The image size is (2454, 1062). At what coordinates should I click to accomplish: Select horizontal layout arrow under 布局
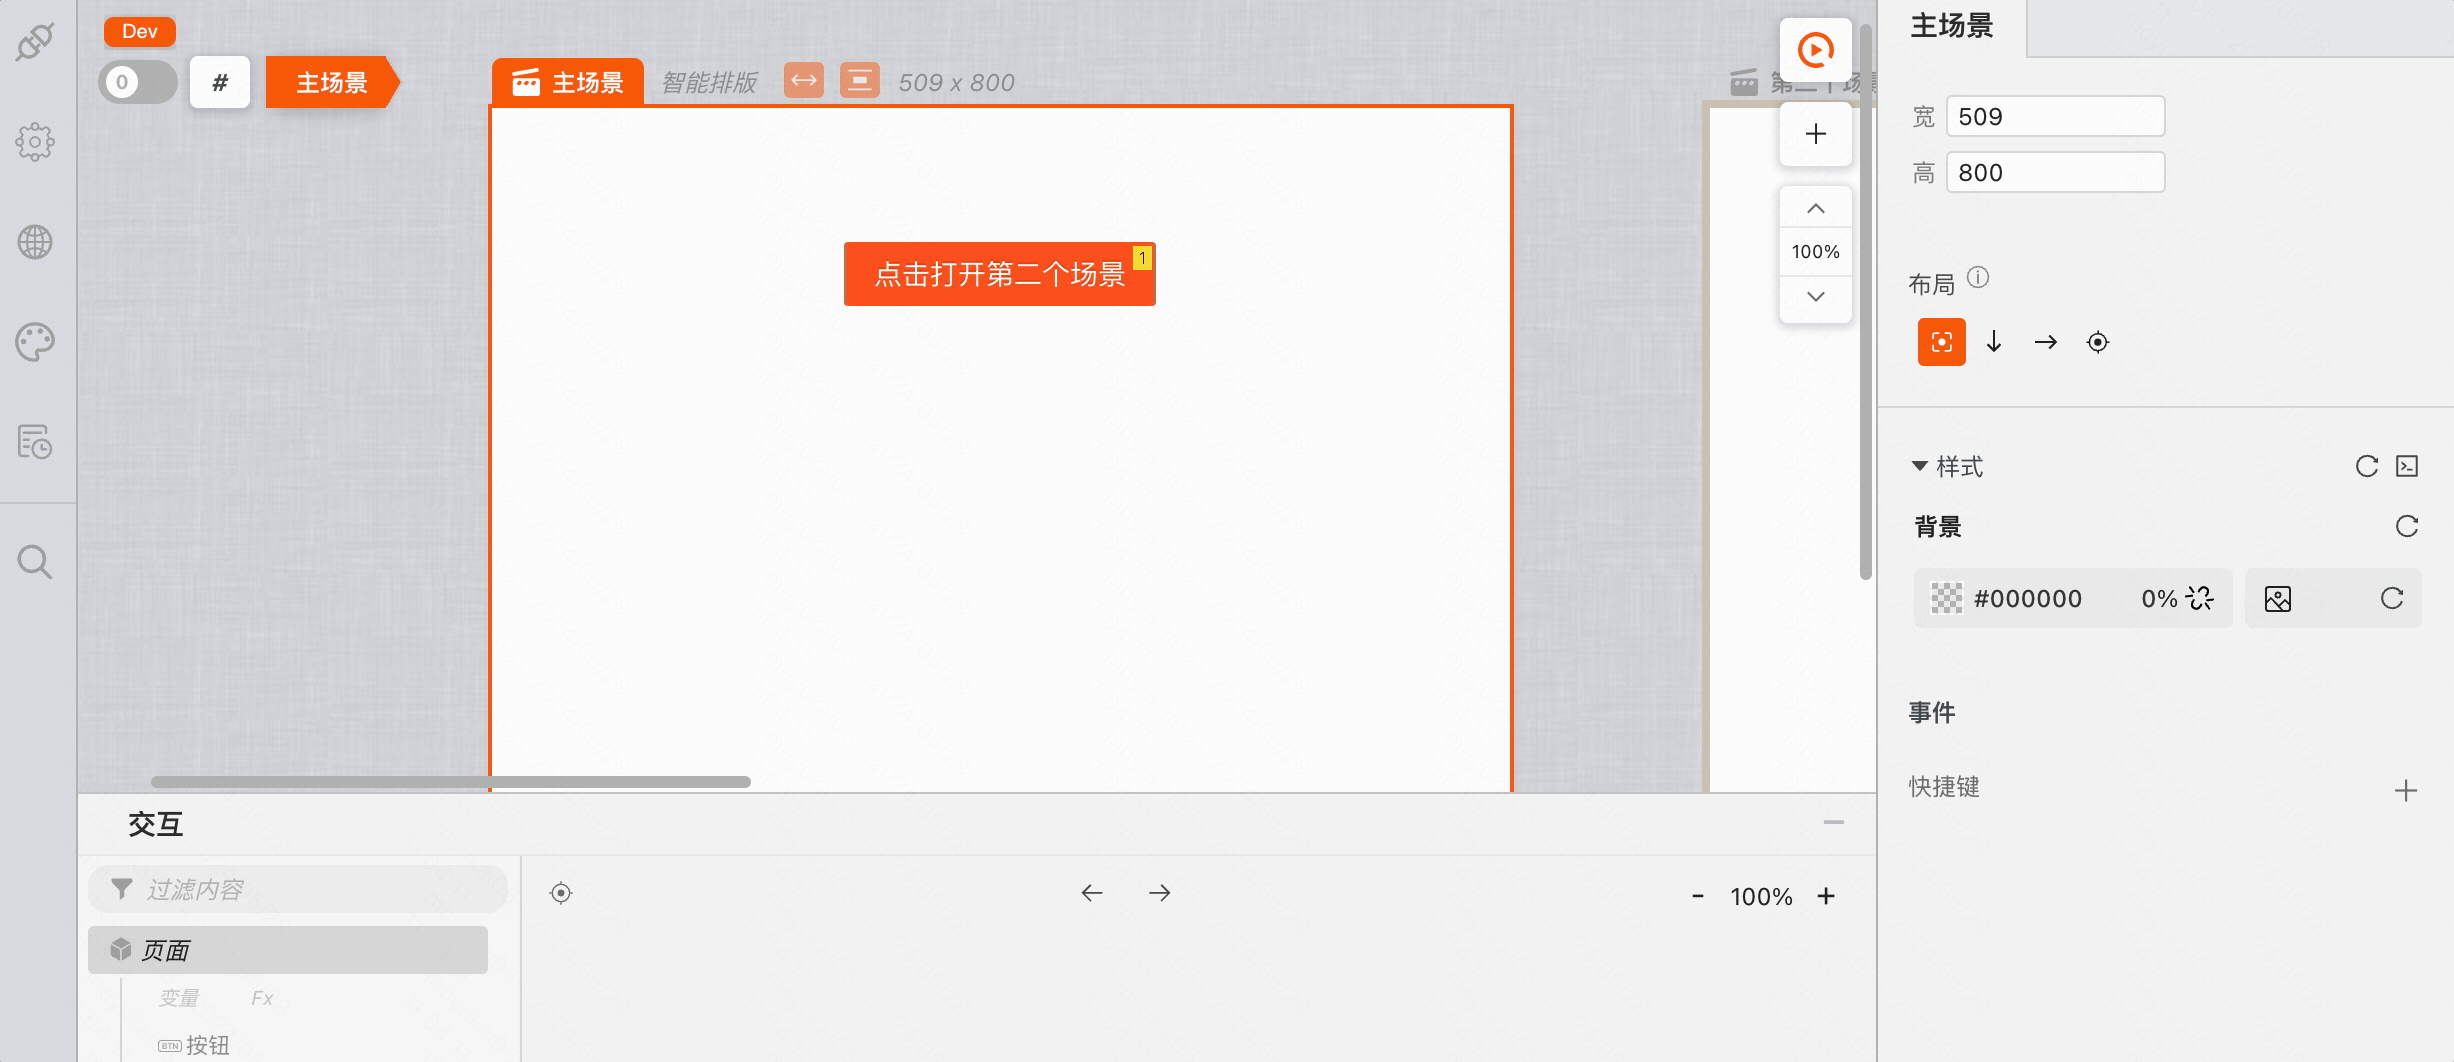click(2046, 342)
